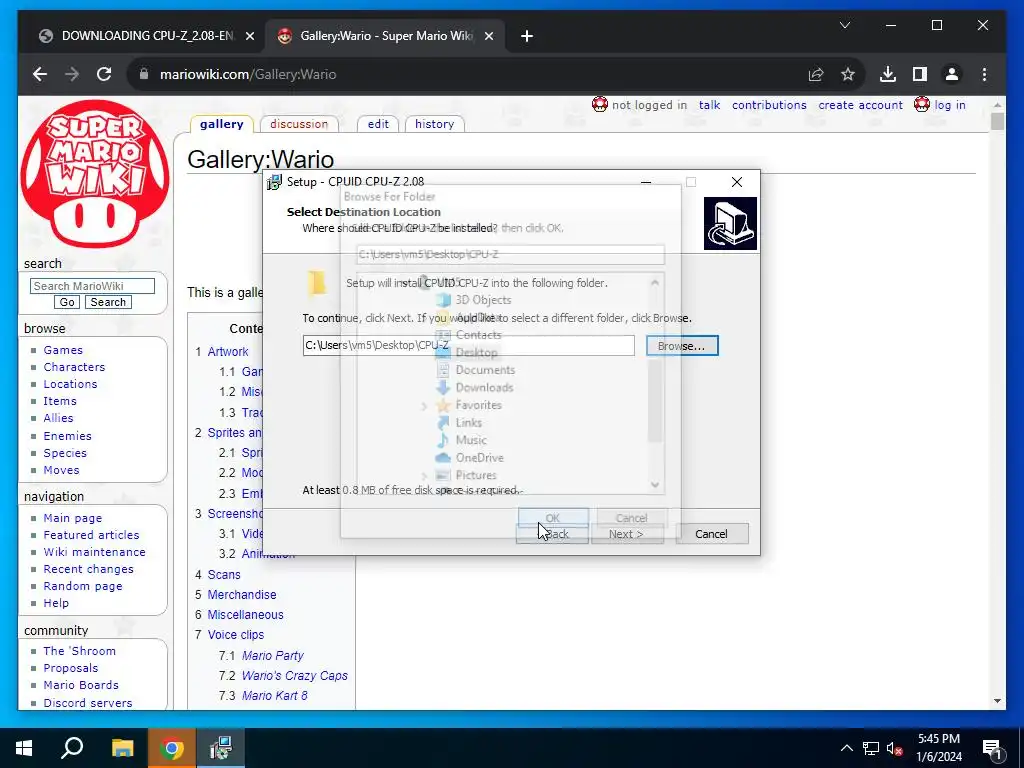This screenshot has width=1024, height=768.
Task: Click the Chrome icon on the taskbar
Action: point(171,748)
